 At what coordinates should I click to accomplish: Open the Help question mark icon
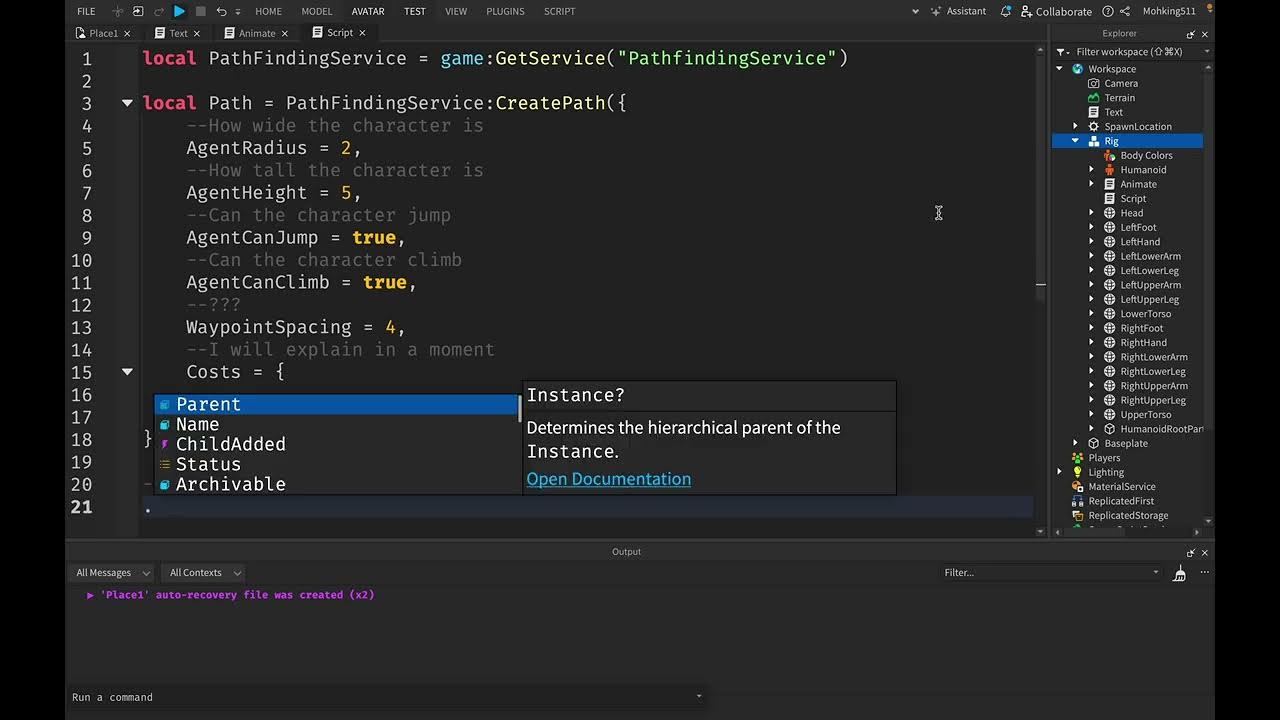click(1108, 11)
